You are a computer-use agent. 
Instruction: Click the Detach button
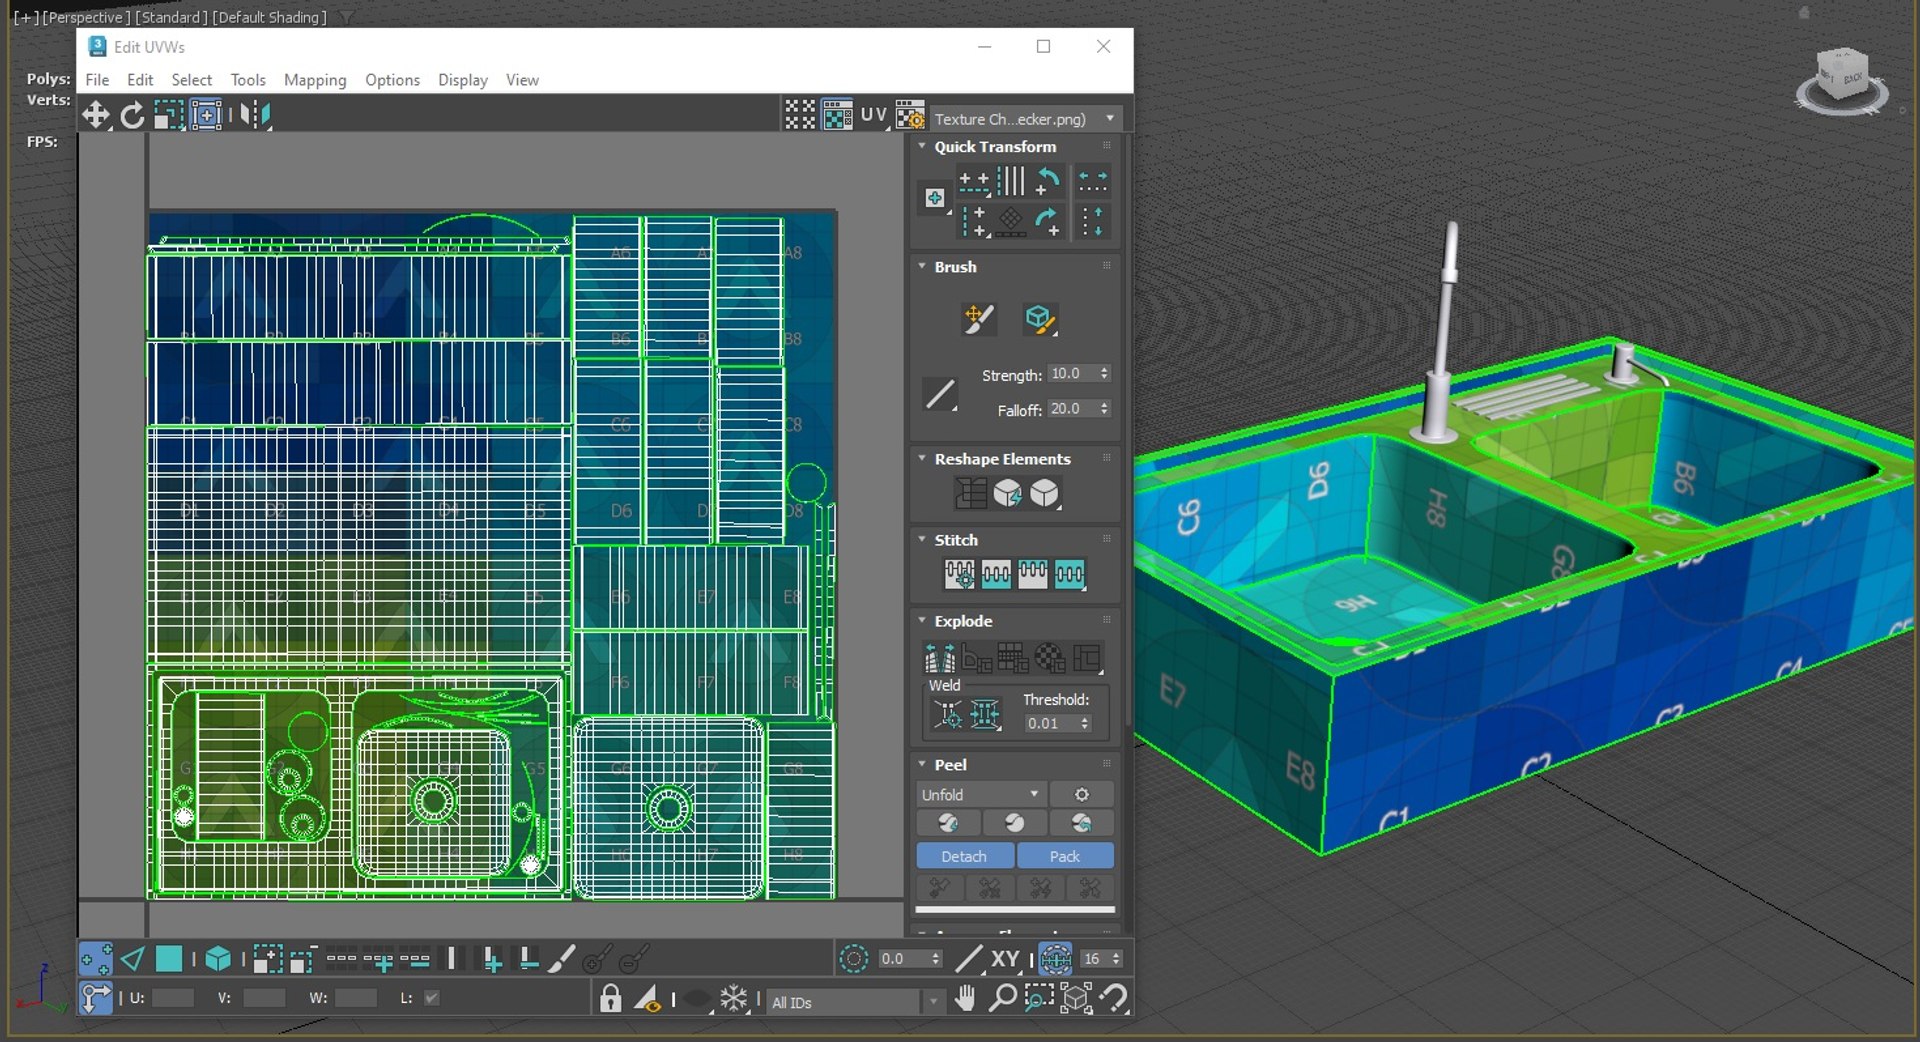pyautogui.click(x=964, y=856)
